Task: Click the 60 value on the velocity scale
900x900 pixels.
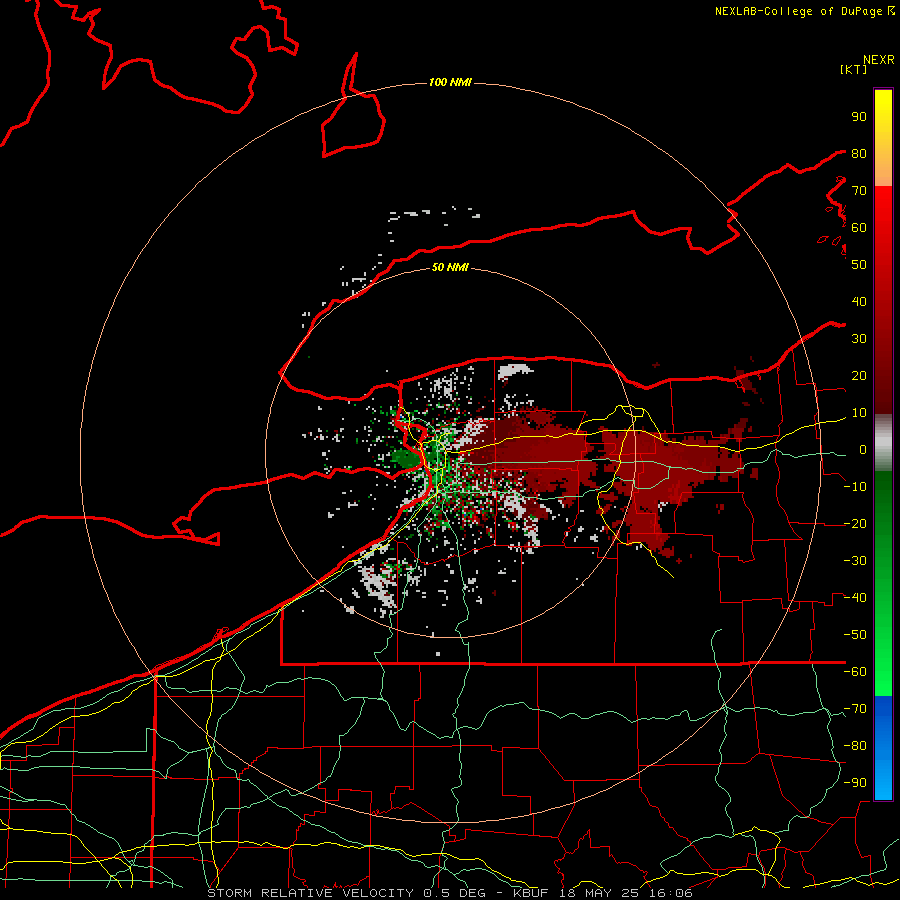Action: pos(859,228)
